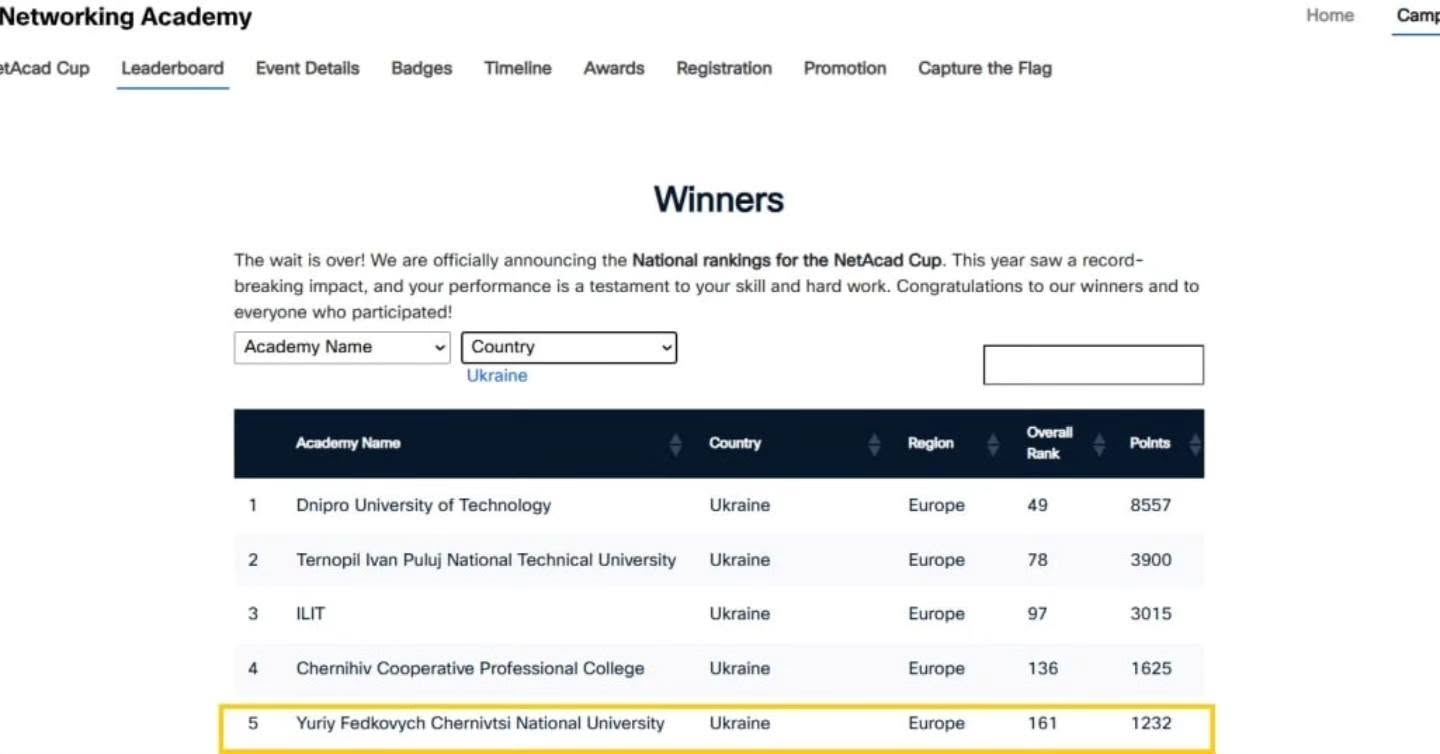The width and height of the screenshot is (1440, 754).
Task: Click overall rank value 49
Action: 1037,505
